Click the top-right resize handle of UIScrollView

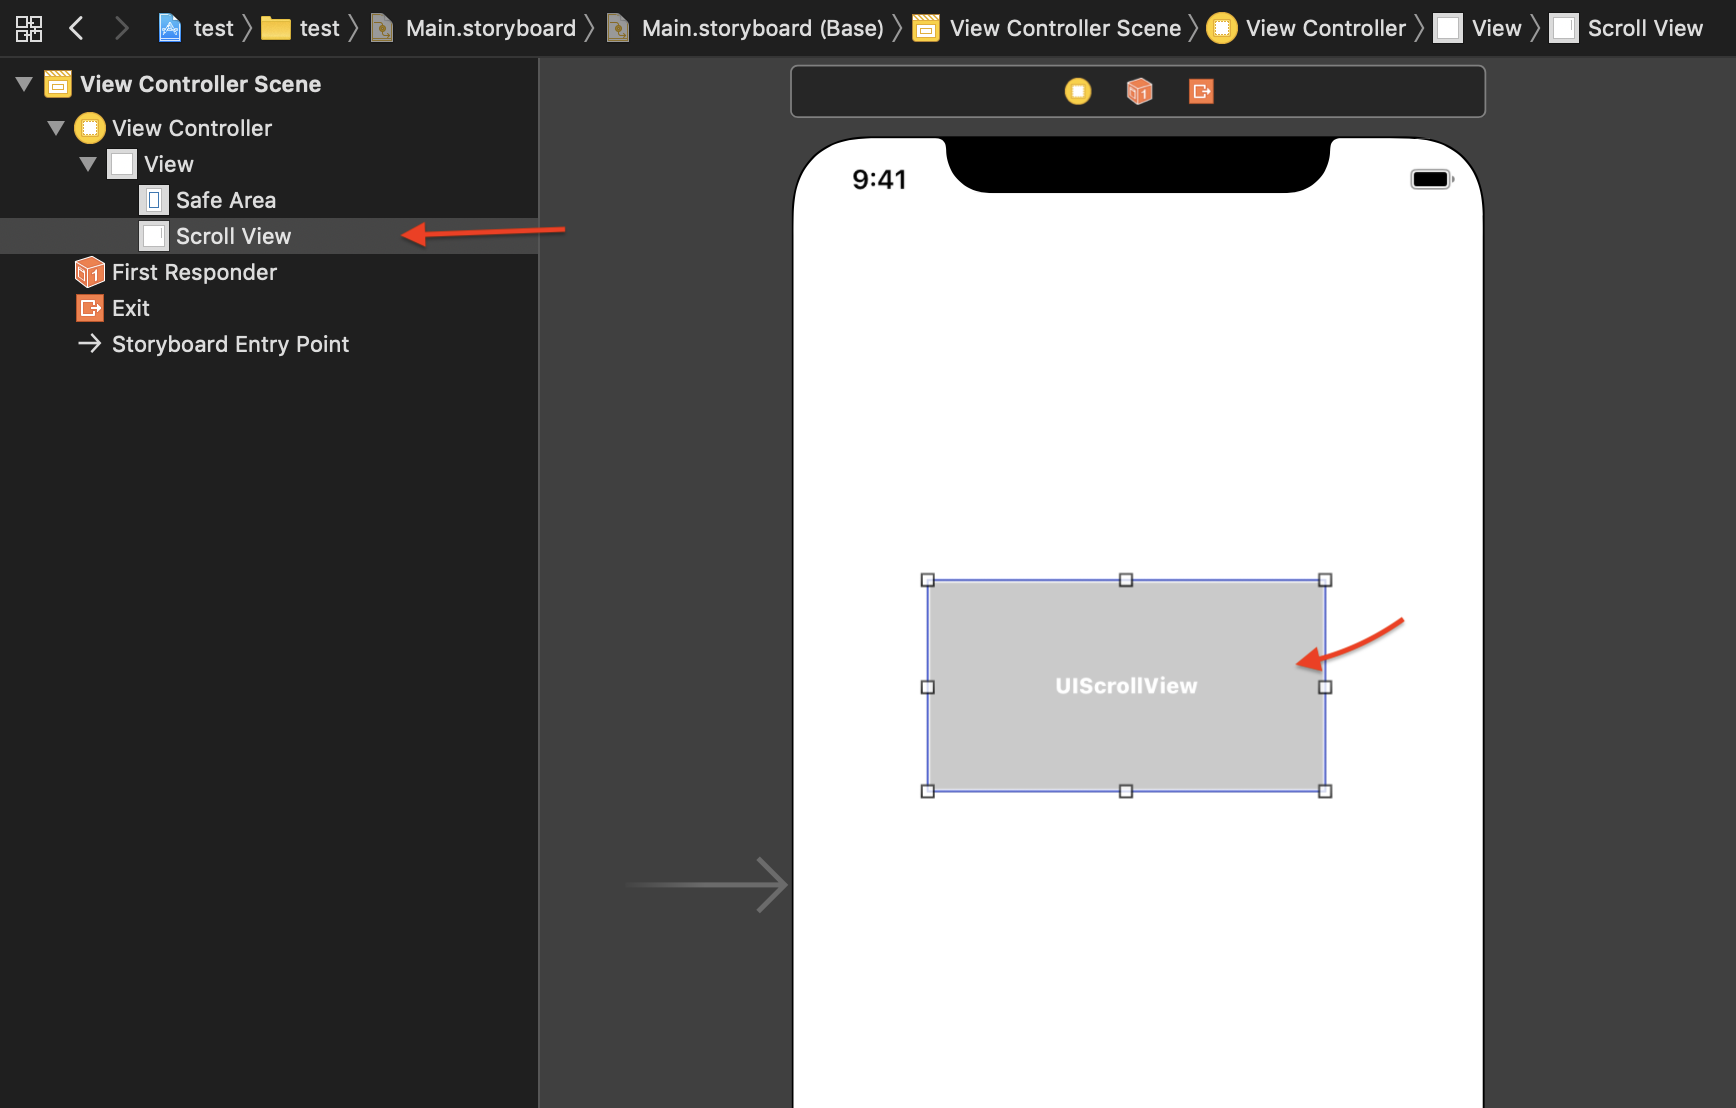click(1325, 580)
